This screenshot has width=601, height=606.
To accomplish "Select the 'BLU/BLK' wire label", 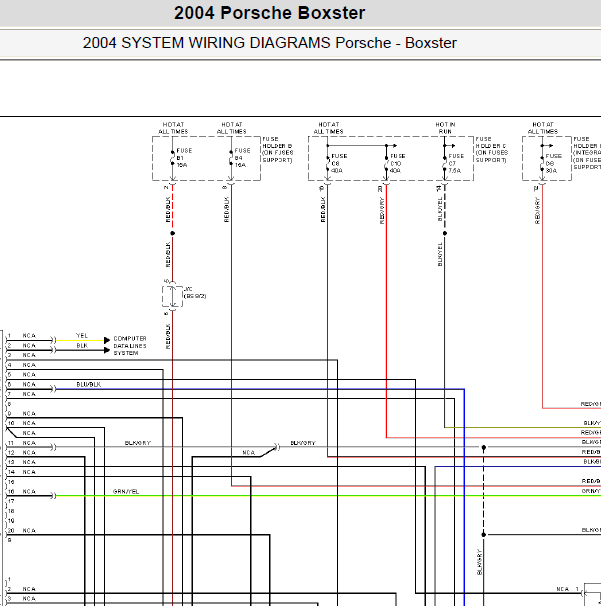I will pyautogui.click(x=89, y=384).
